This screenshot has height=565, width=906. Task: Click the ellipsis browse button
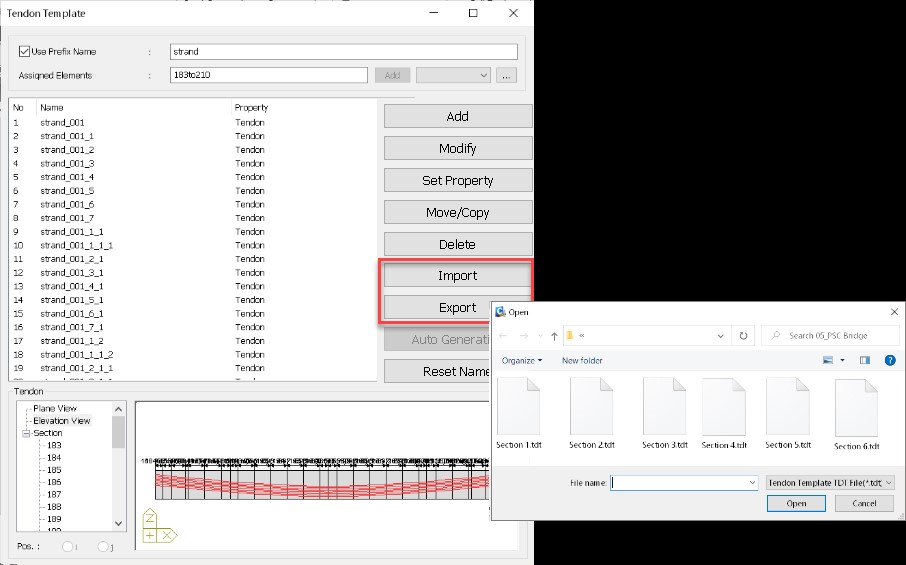(x=506, y=75)
